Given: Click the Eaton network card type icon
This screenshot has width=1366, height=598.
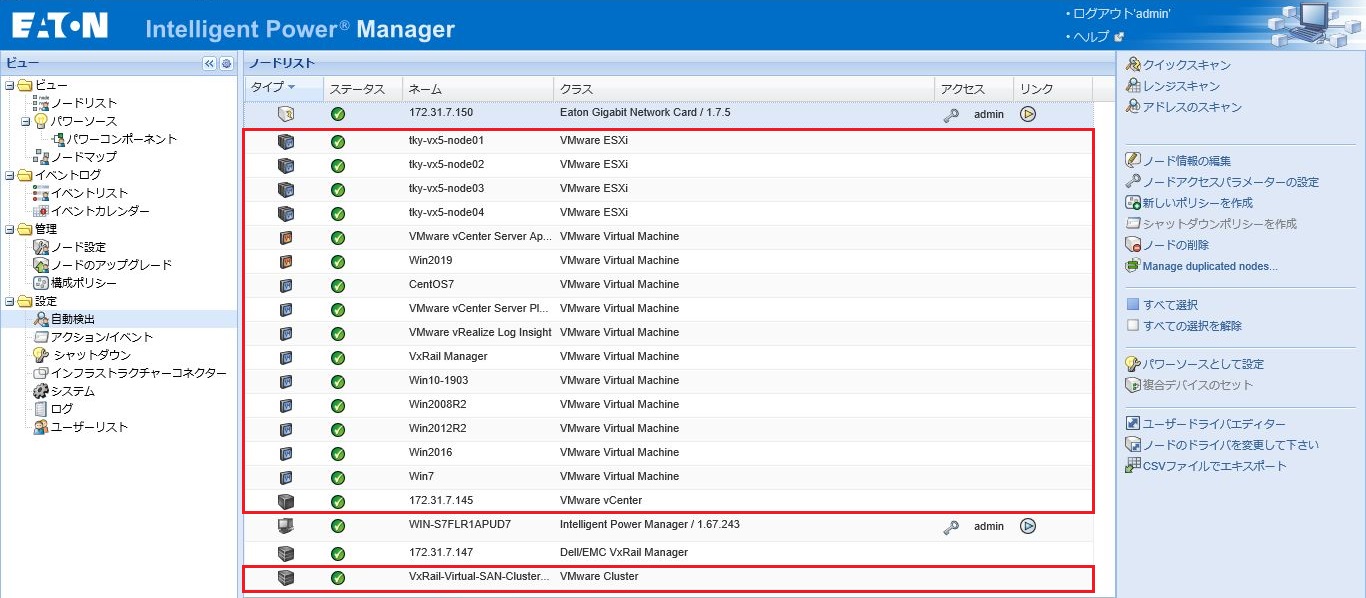Looking at the screenshot, I should 286,114.
